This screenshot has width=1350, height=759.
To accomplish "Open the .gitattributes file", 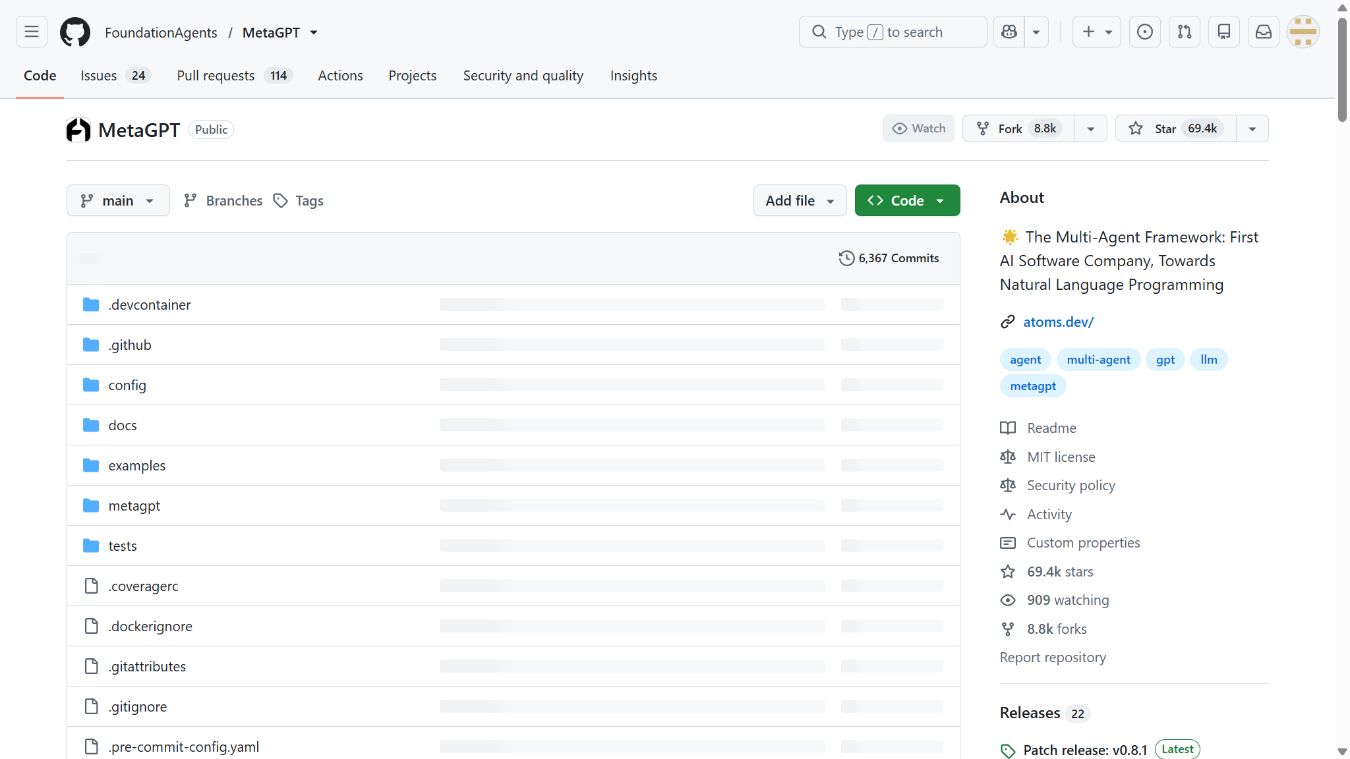I will (x=147, y=666).
